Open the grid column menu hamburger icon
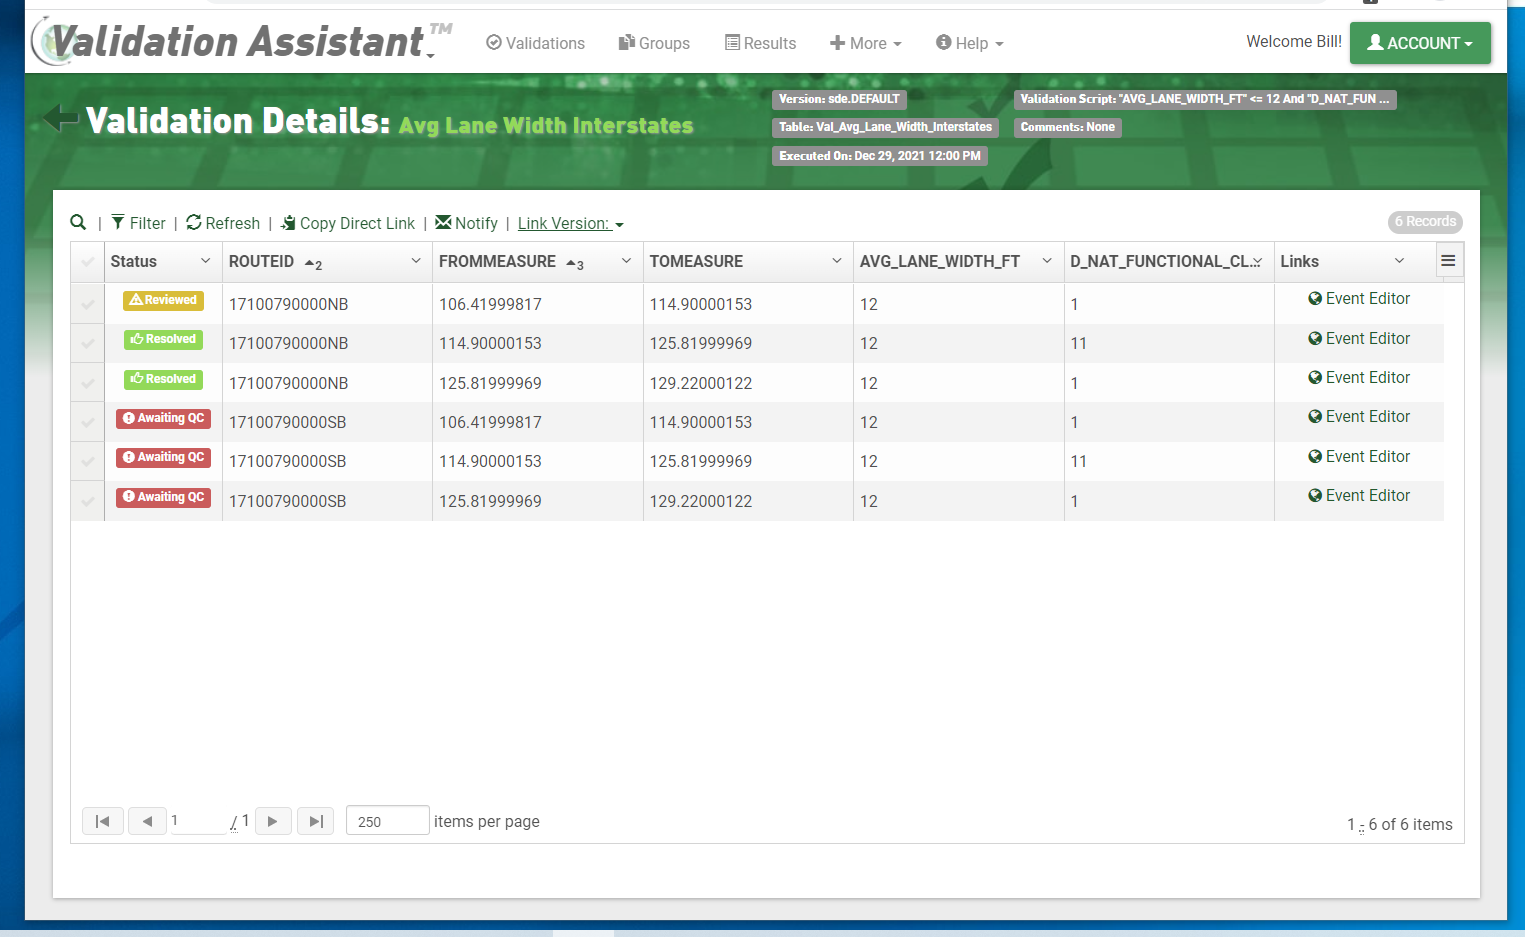 1448,261
